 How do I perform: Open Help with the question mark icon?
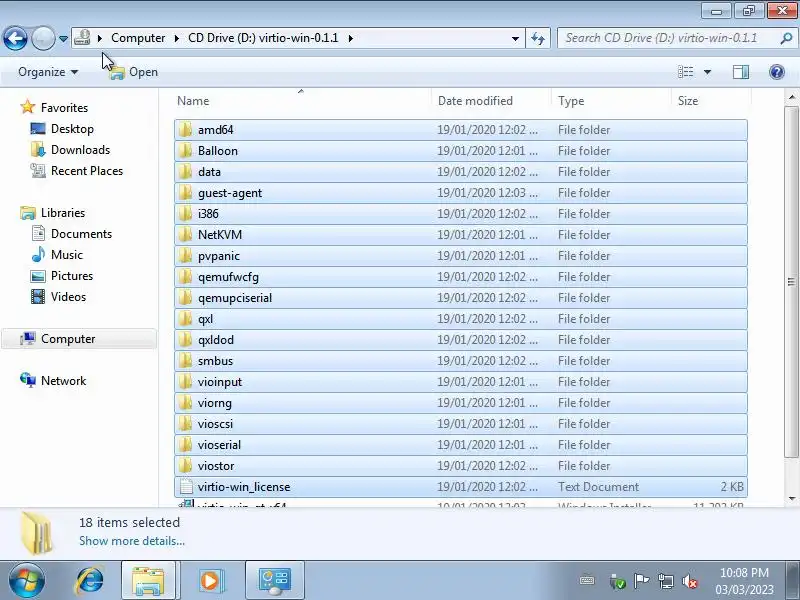[x=777, y=72]
